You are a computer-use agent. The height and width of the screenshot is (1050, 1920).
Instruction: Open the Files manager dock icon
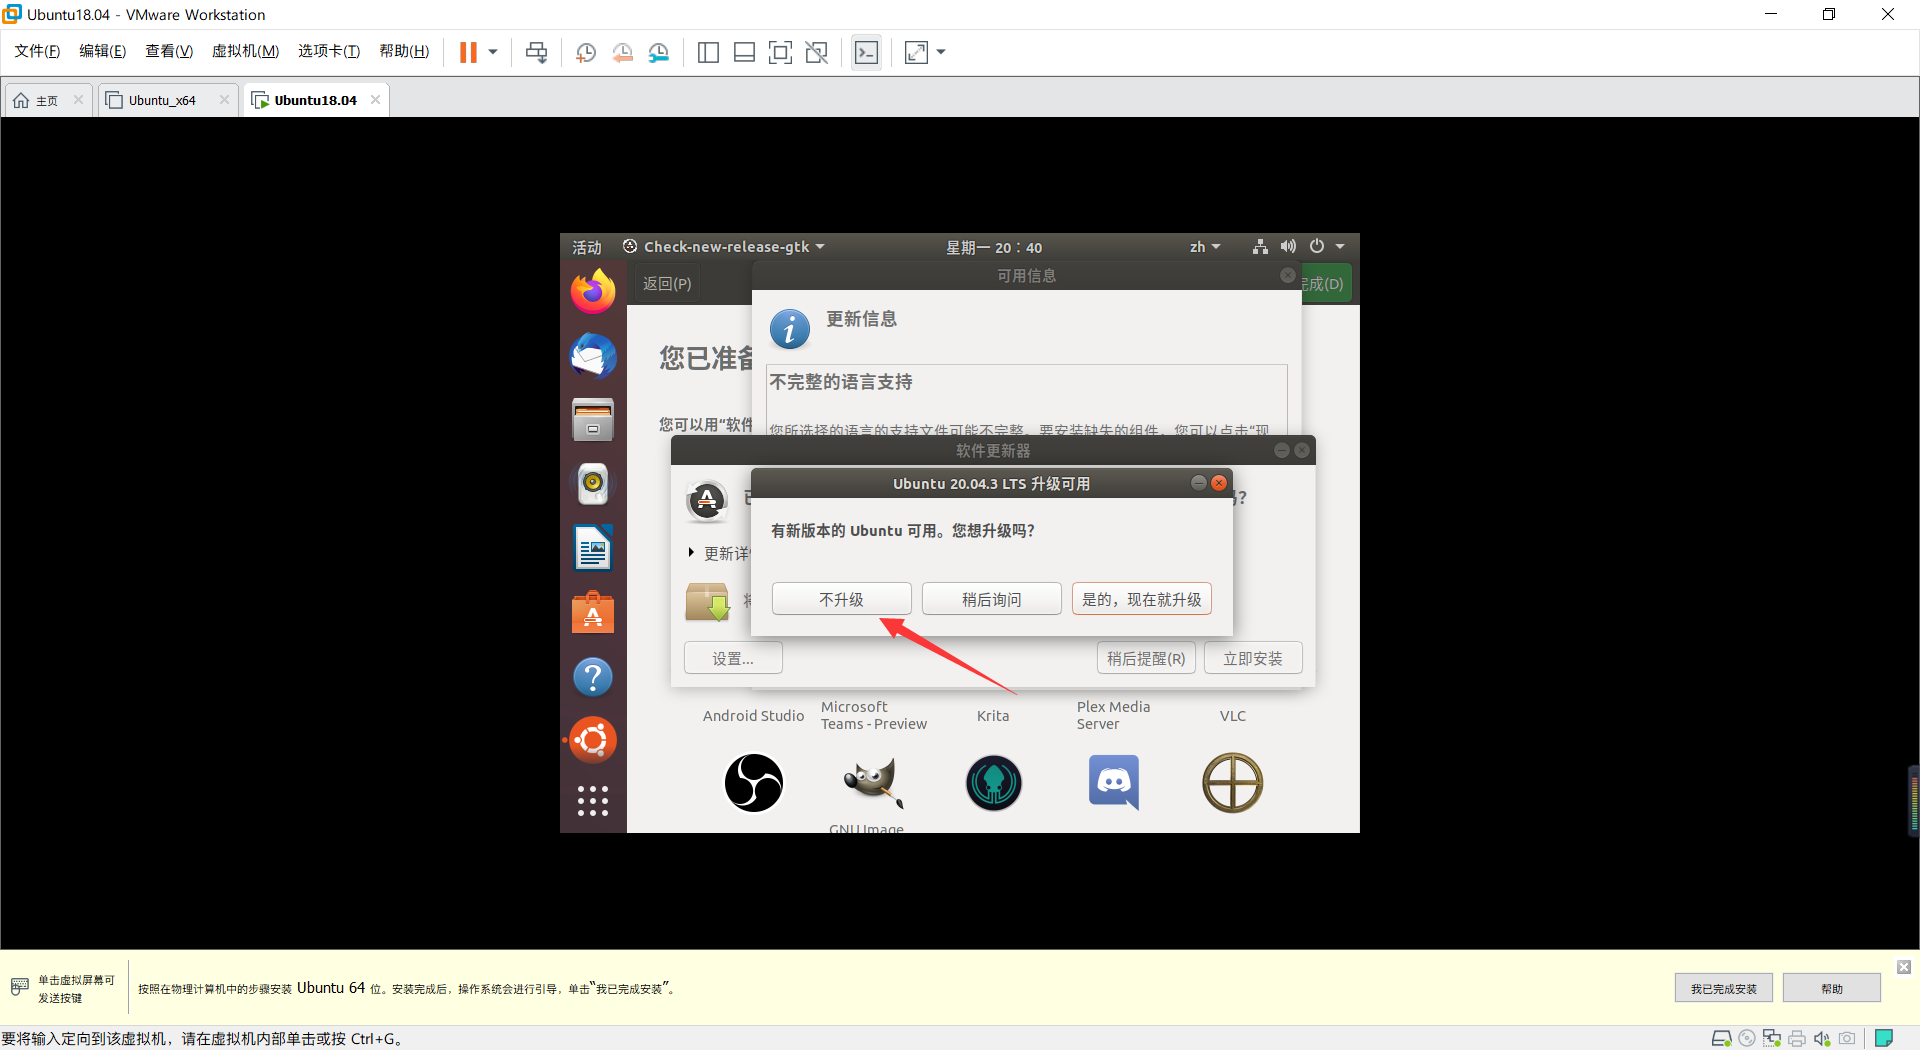click(593, 420)
